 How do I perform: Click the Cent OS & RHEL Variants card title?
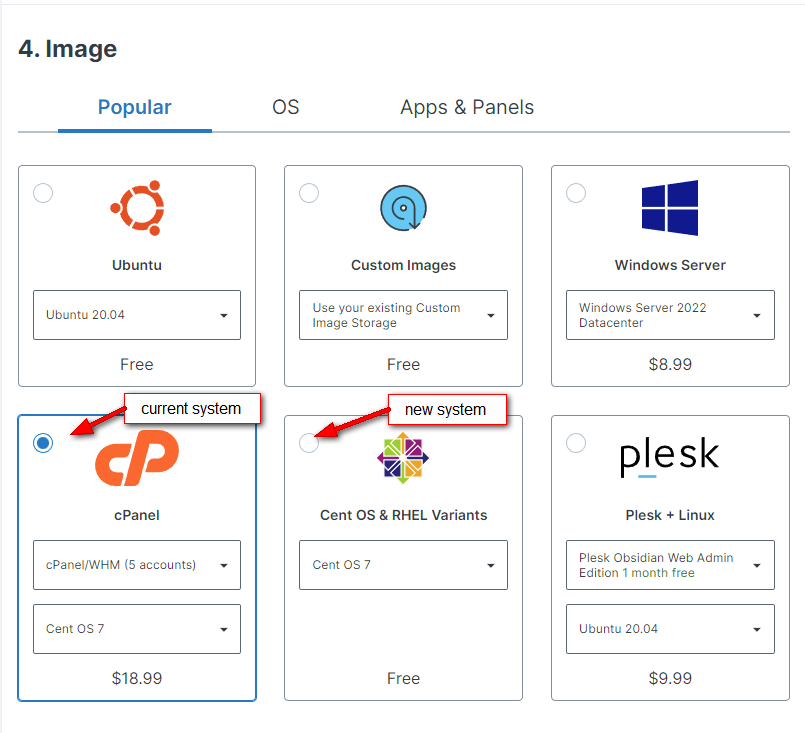403,515
